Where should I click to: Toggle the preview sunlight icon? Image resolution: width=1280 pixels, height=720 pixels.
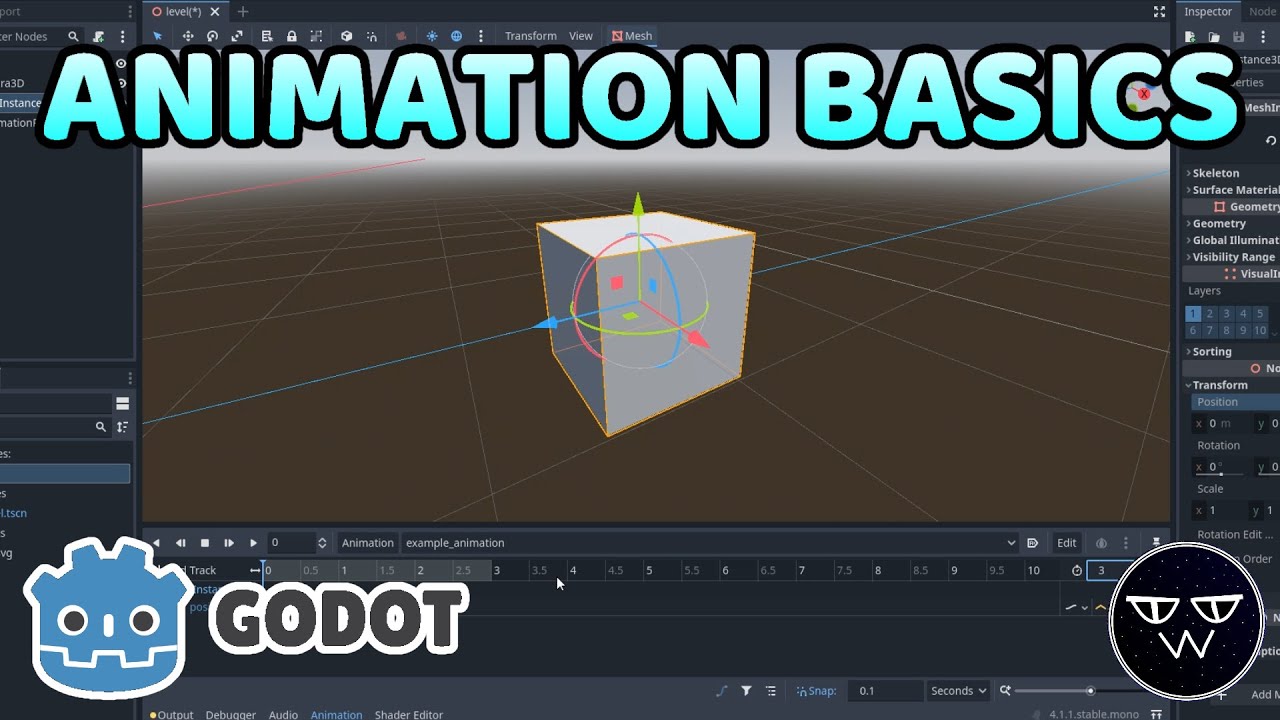click(432, 36)
